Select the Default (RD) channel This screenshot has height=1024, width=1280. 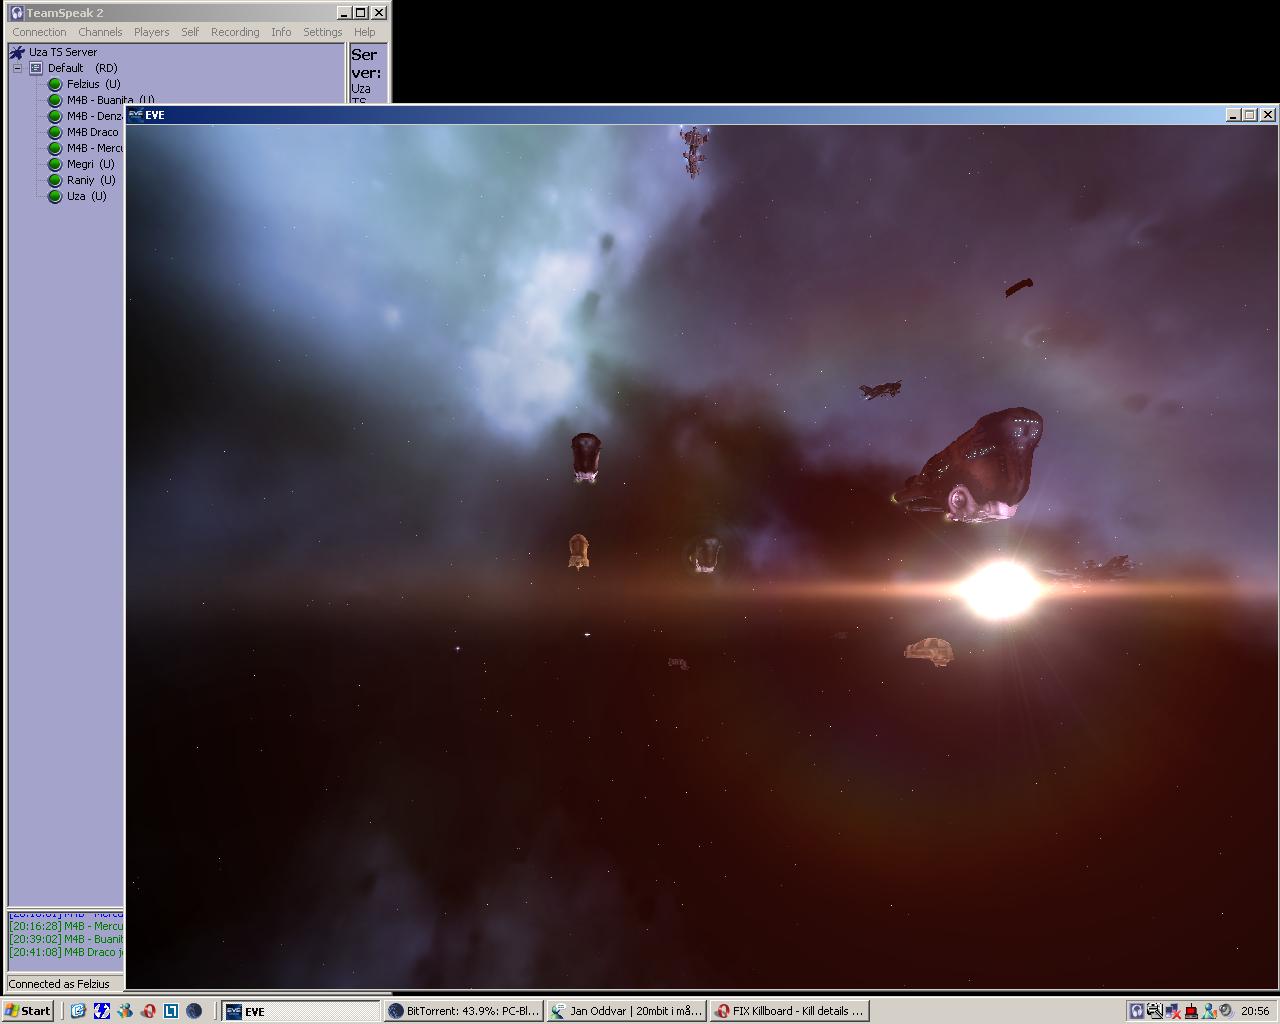83,68
